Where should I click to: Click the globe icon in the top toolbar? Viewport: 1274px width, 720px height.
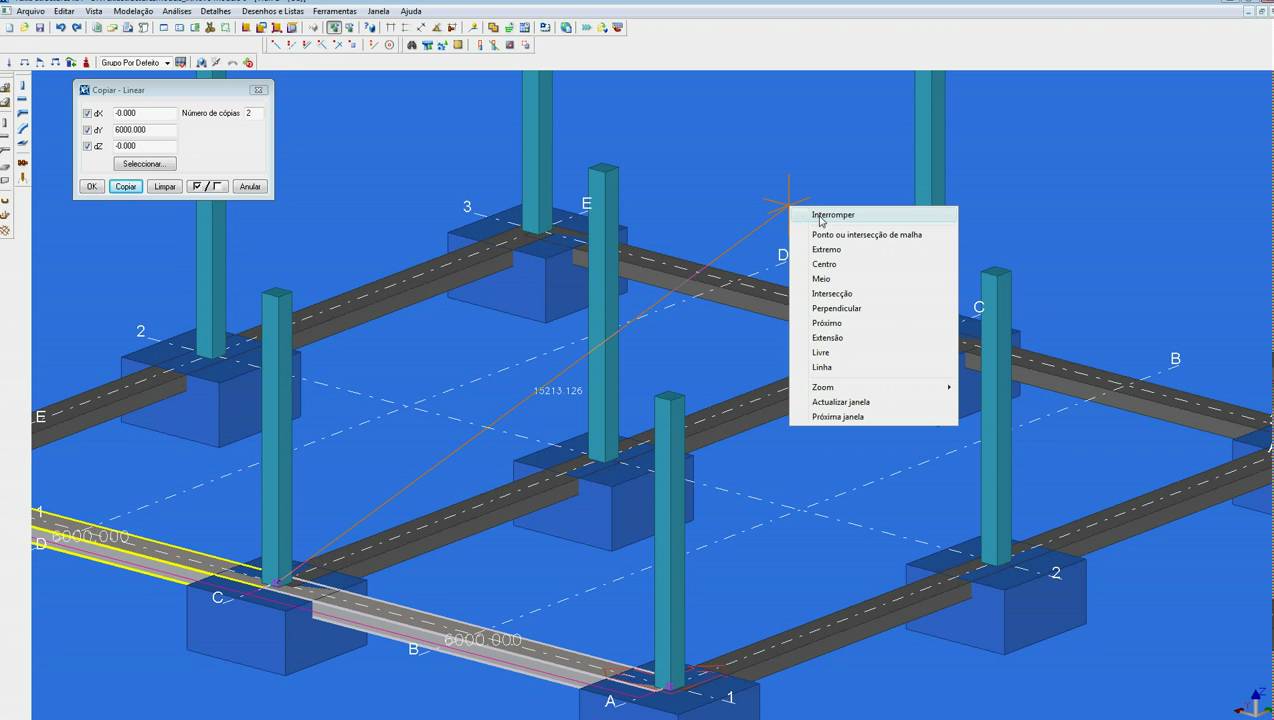pyautogui.click(x=566, y=27)
